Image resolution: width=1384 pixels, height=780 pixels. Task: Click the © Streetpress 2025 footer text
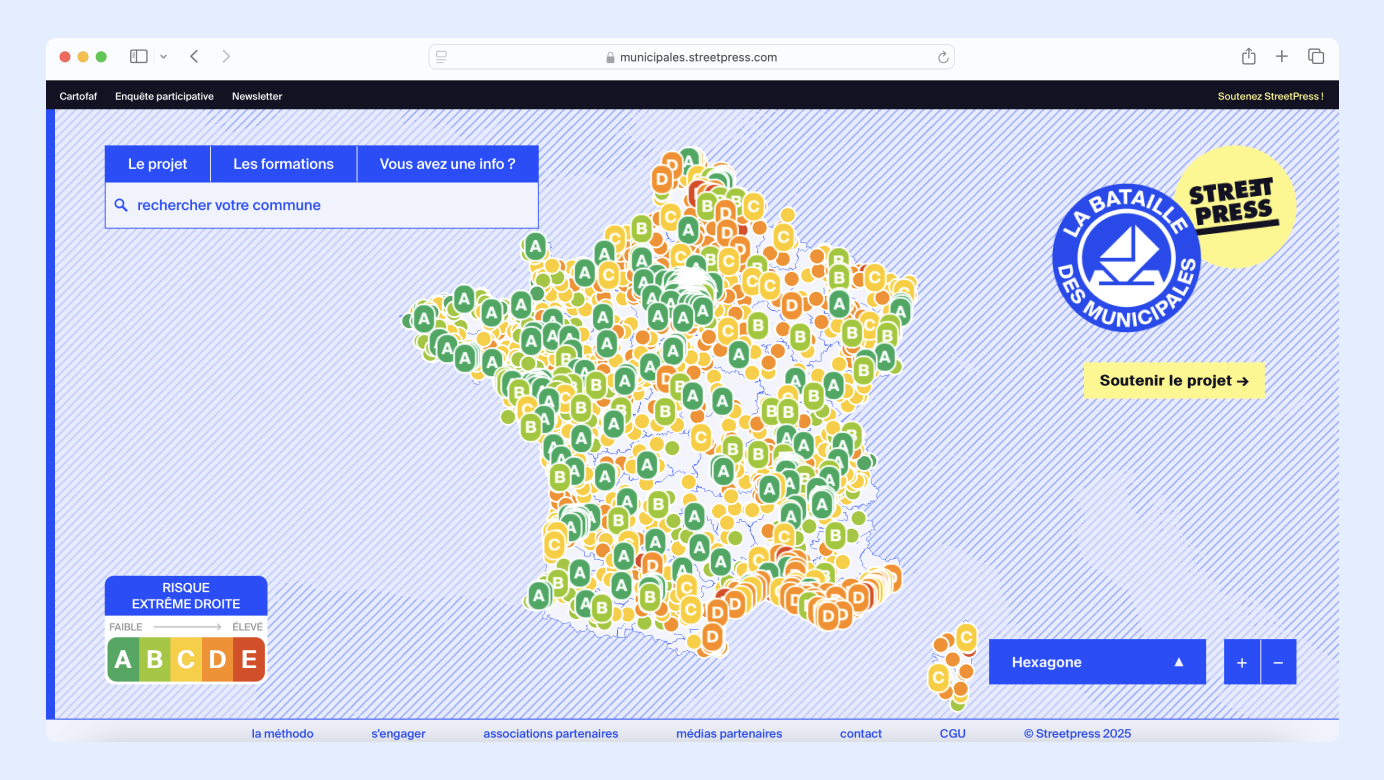[1077, 734]
